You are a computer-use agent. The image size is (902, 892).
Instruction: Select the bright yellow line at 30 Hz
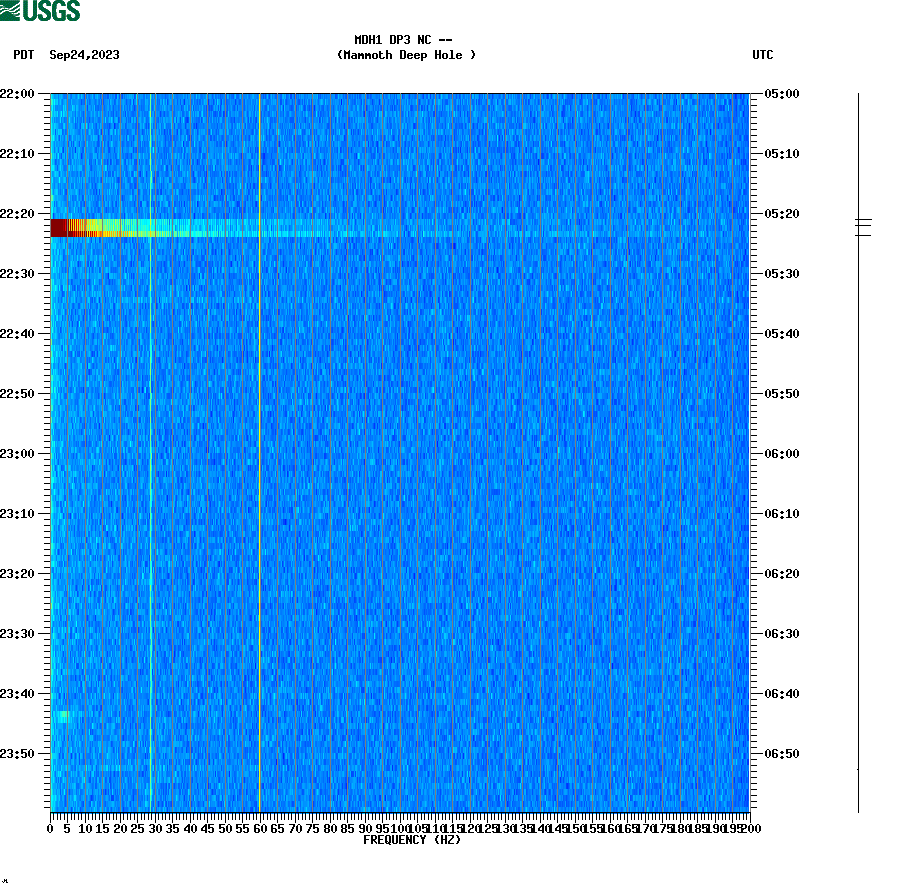click(x=150, y=450)
